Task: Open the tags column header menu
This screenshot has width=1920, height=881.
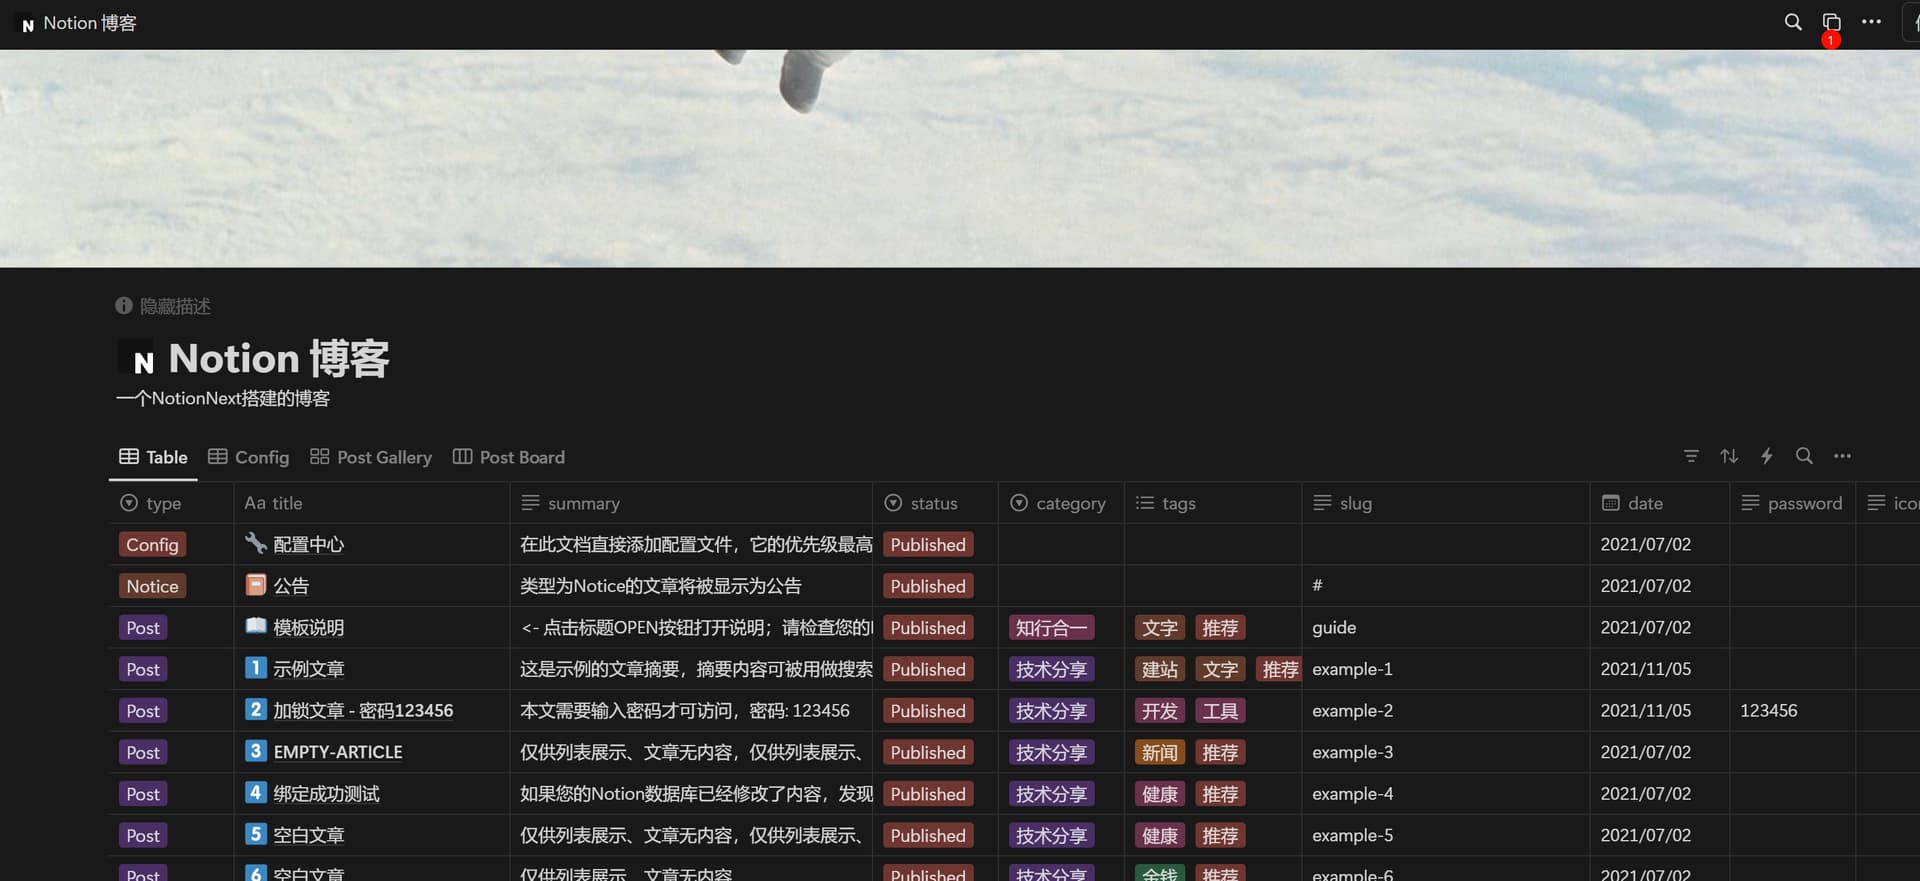Action: [x=1213, y=503]
